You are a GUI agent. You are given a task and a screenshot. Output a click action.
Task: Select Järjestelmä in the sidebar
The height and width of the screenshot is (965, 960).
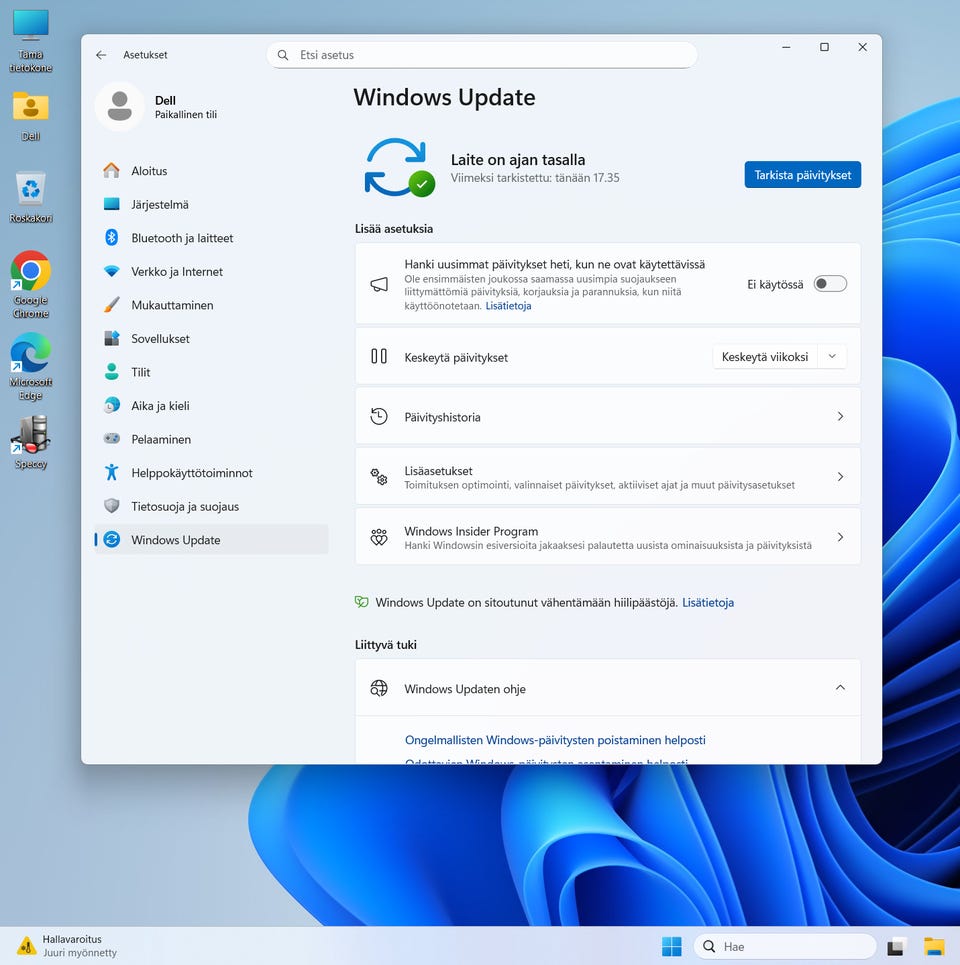[160, 205]
